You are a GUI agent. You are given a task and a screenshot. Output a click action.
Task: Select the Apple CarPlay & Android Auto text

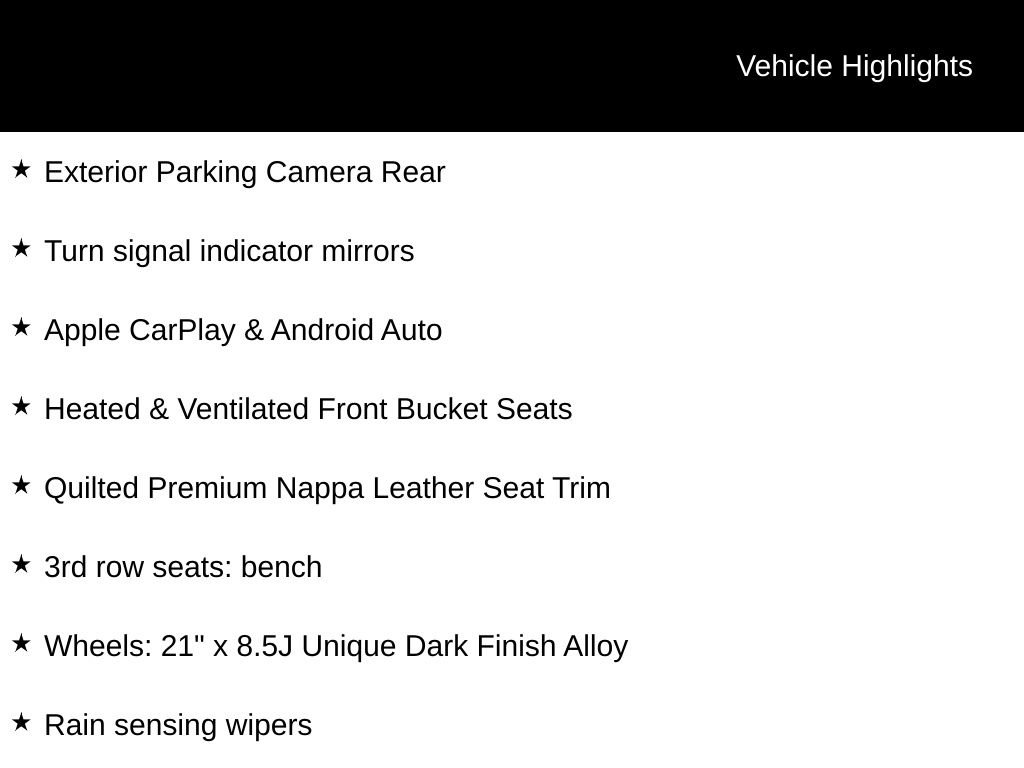[x=243, y=330]
